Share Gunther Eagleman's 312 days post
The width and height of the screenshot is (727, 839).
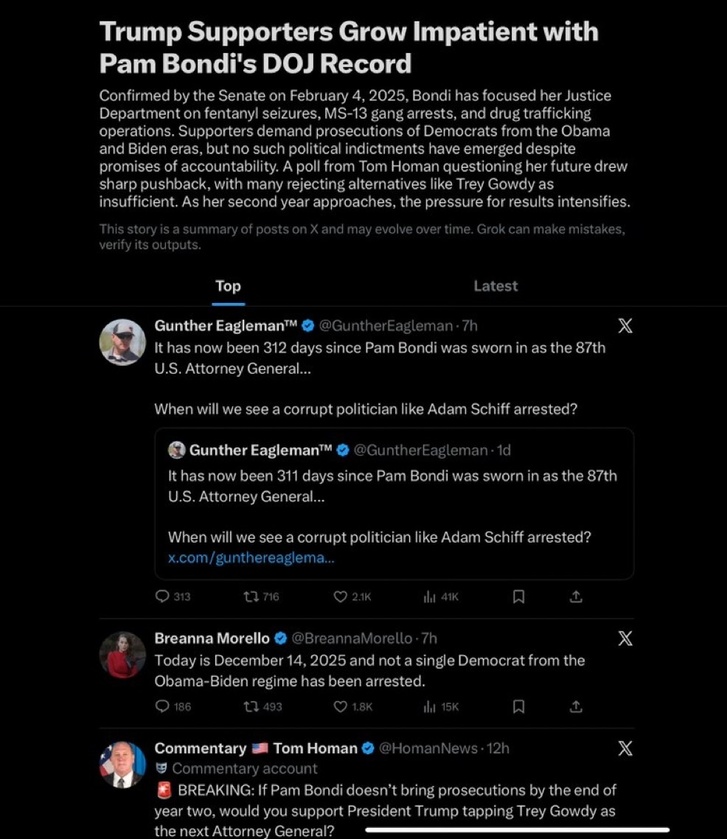(x=576, y=597)
